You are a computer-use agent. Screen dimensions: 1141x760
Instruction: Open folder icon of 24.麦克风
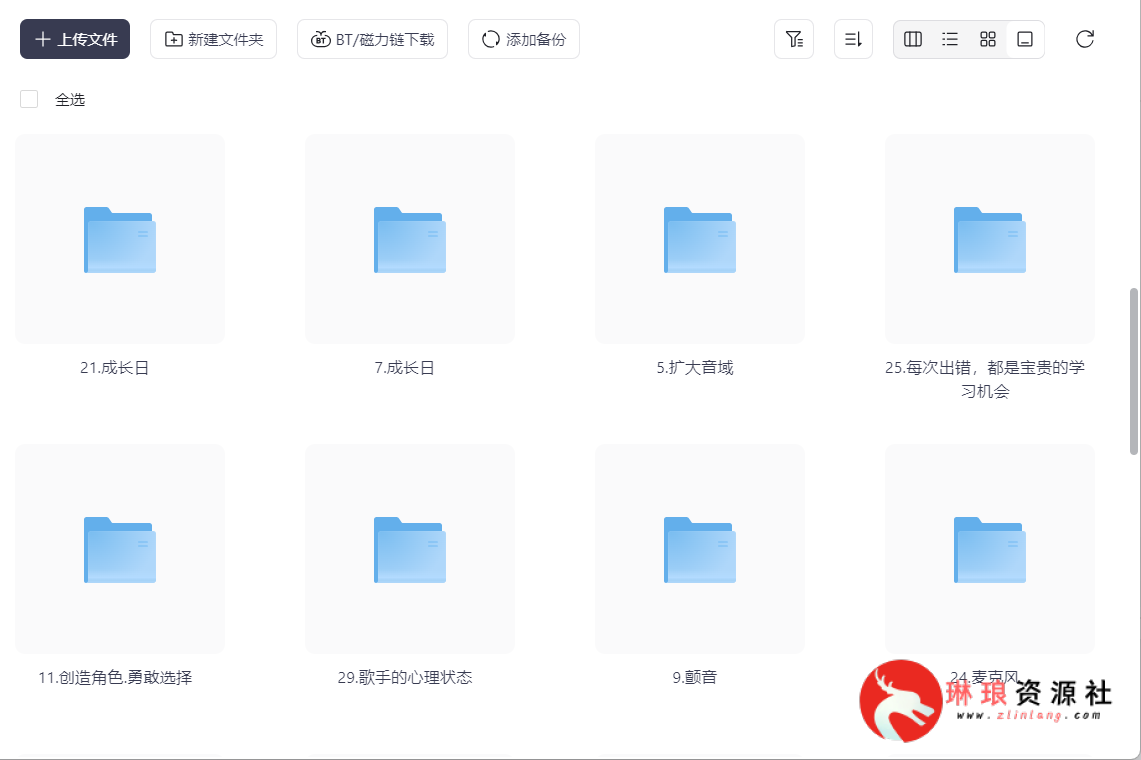click(990, 550)
